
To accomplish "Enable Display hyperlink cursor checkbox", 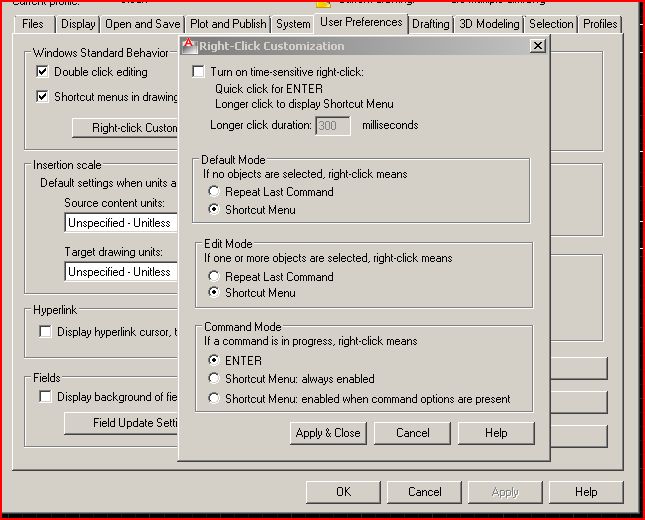I will coord(45,332).
